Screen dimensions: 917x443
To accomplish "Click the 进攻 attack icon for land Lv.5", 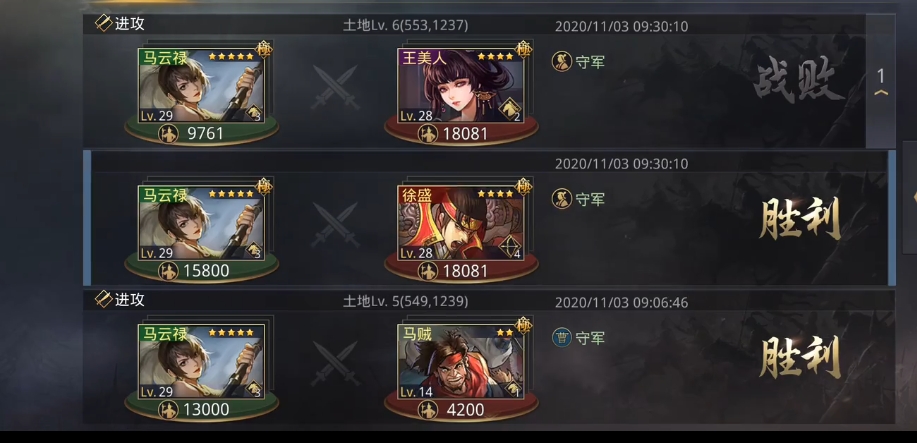I will pyautogui.click(x=104, y=300).
